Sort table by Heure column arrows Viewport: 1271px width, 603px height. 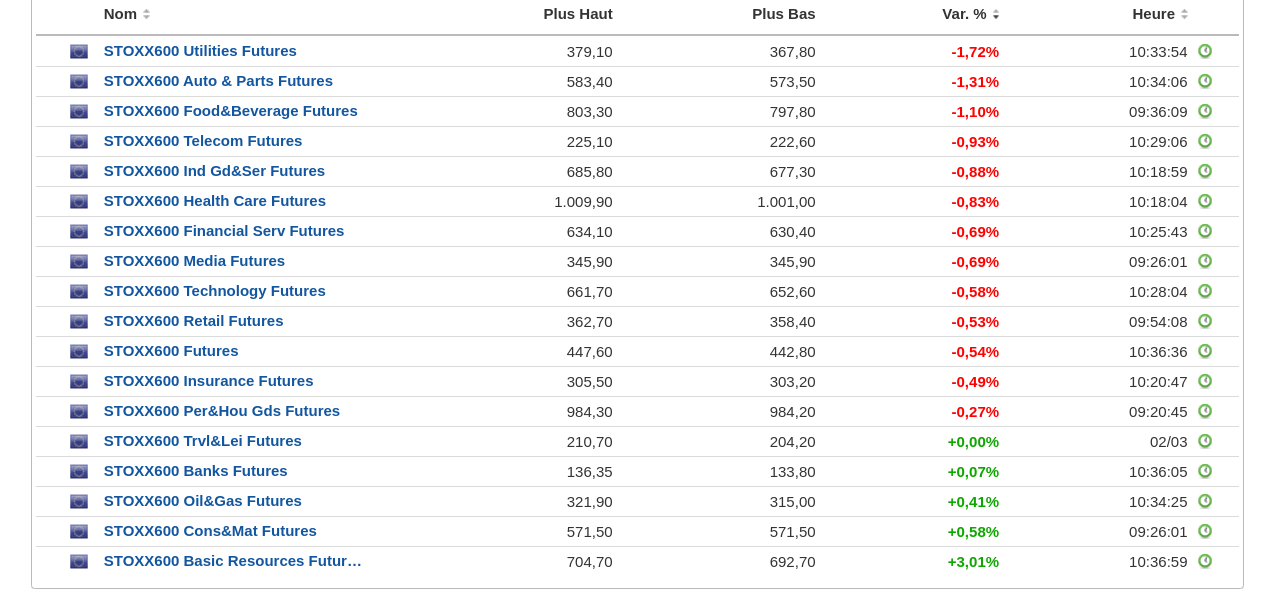pyautogui.click(x=1185, y=14)
